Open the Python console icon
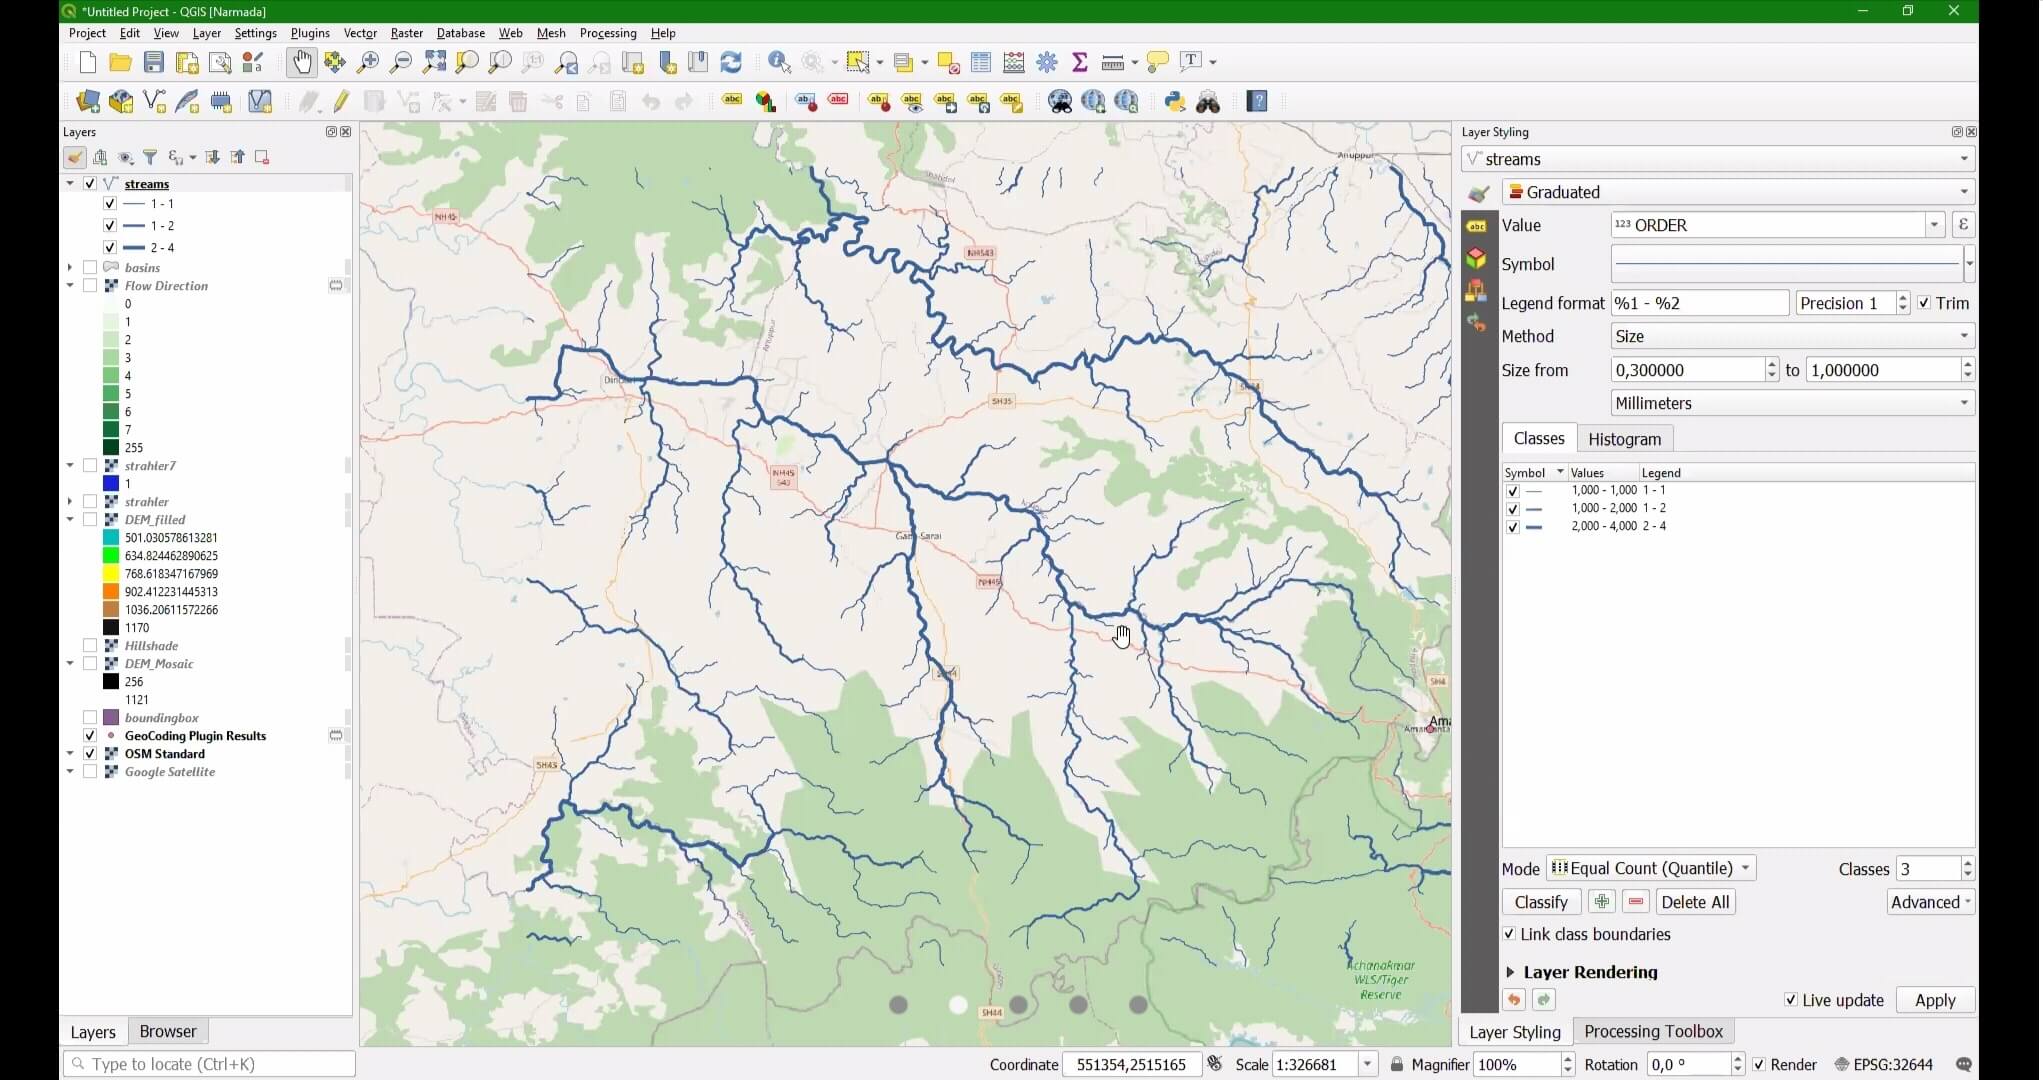 coord(1175,101)
